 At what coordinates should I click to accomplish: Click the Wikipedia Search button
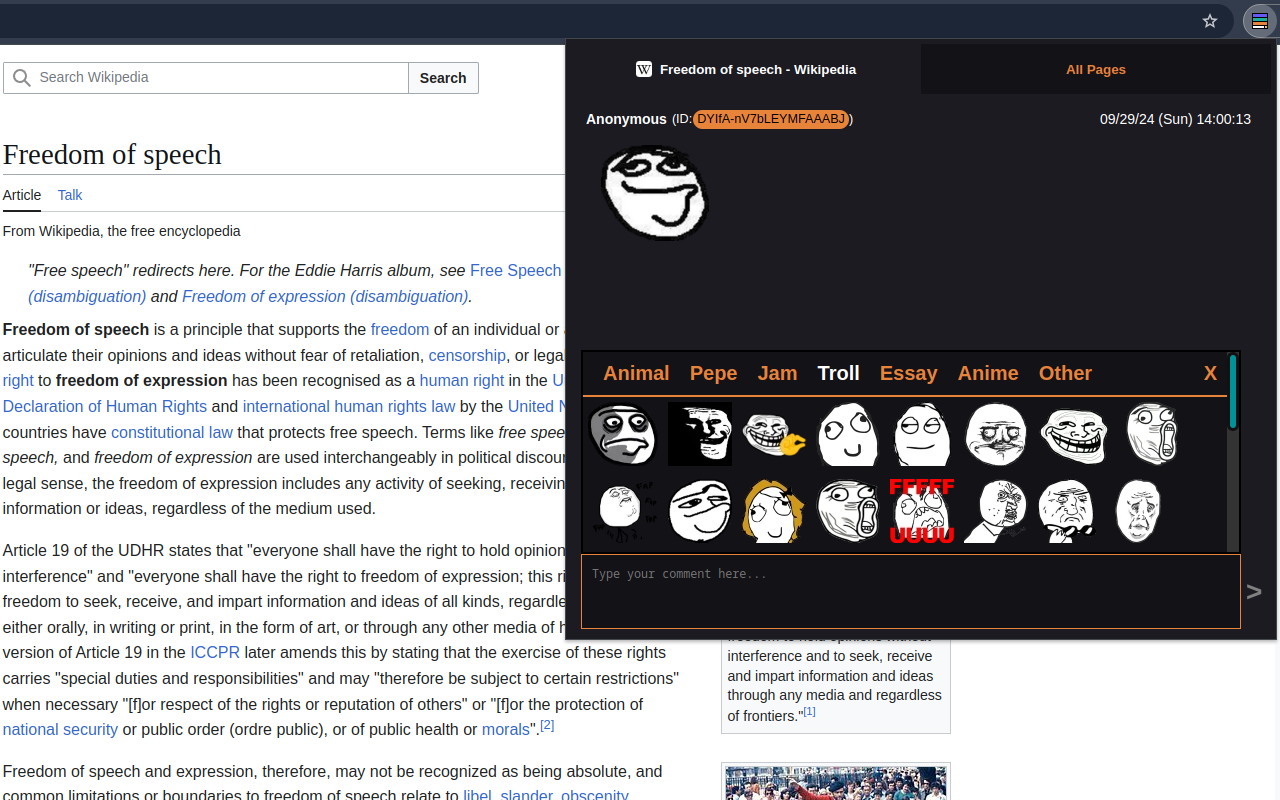443,78
